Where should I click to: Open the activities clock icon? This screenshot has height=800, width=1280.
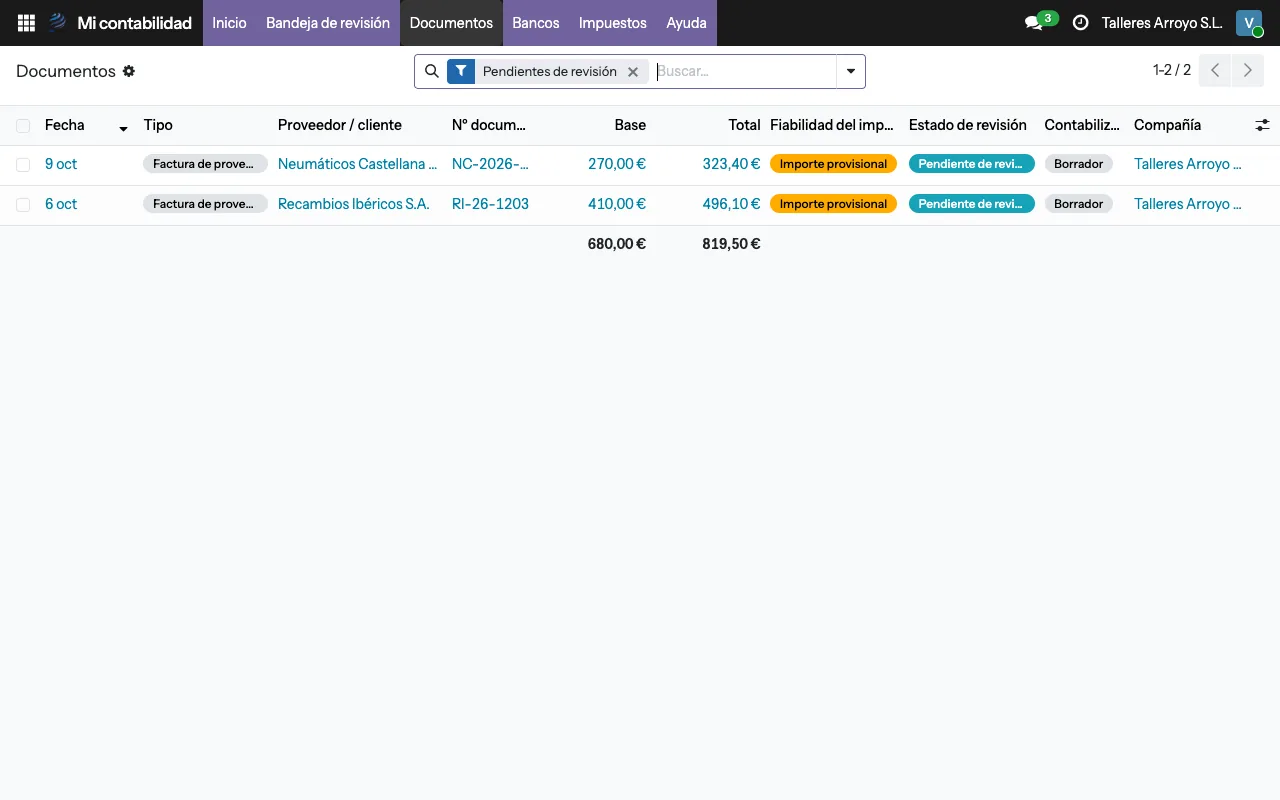1080,23
